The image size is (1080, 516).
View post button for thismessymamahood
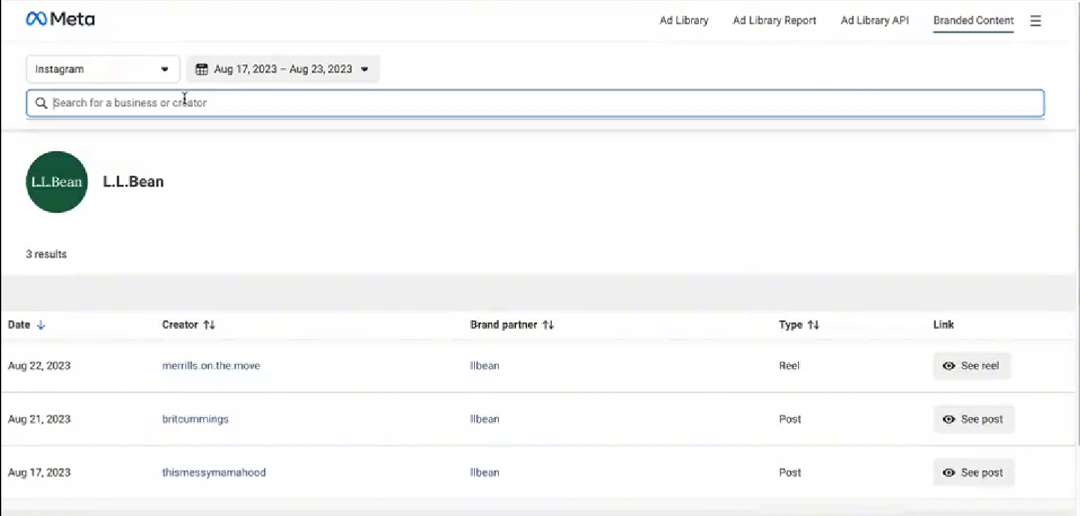click(973, 472)
